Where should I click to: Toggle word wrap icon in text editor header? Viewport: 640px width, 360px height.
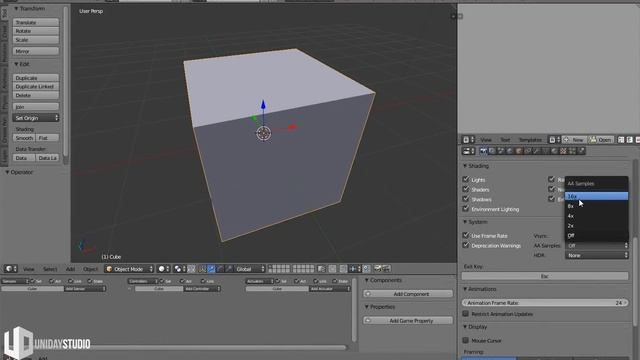coord(630,140)
